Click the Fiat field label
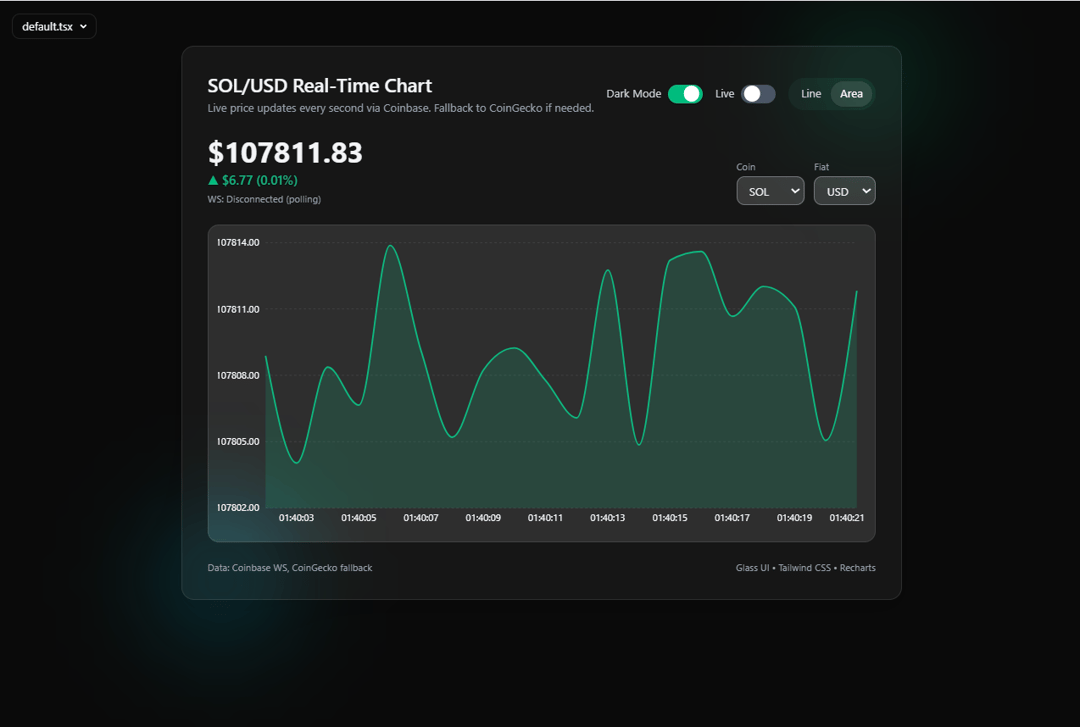The width and height of the screenshot is (1080, 727). 822,167
